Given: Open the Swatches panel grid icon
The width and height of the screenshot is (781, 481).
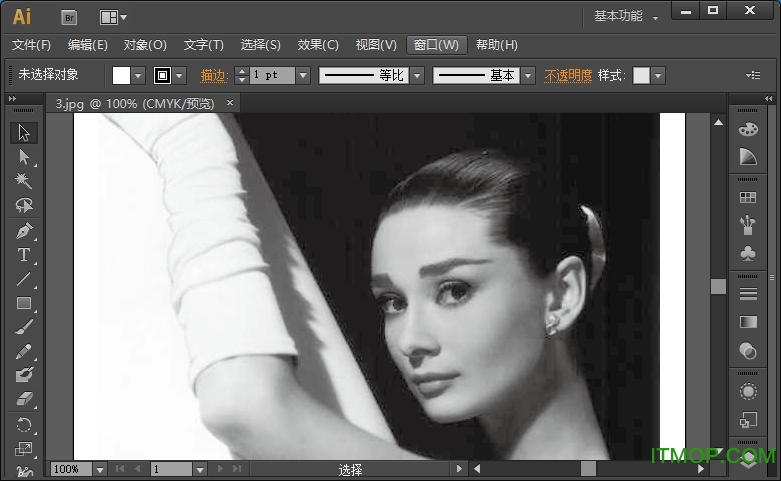Looking at the screenshot, I should coord(747,198).
